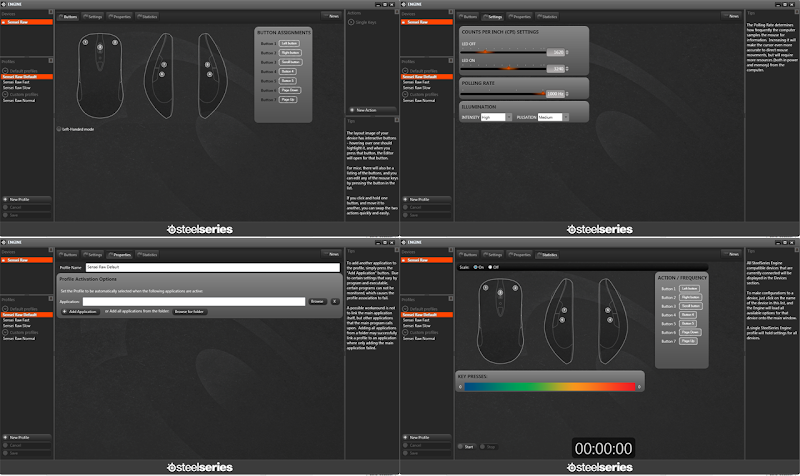
Task: Remove application with the X button
Action: pyautogui.click(x=335, y=302)
